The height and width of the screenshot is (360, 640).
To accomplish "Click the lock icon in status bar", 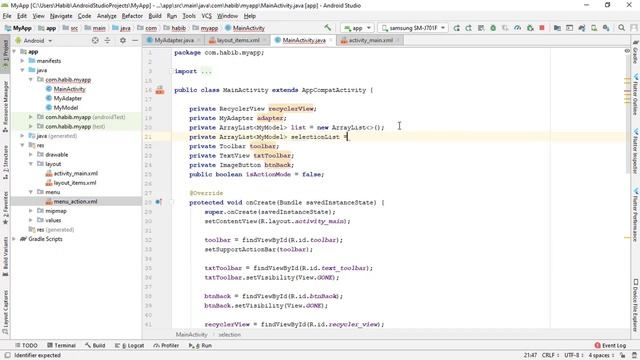I will click(622, 356).
